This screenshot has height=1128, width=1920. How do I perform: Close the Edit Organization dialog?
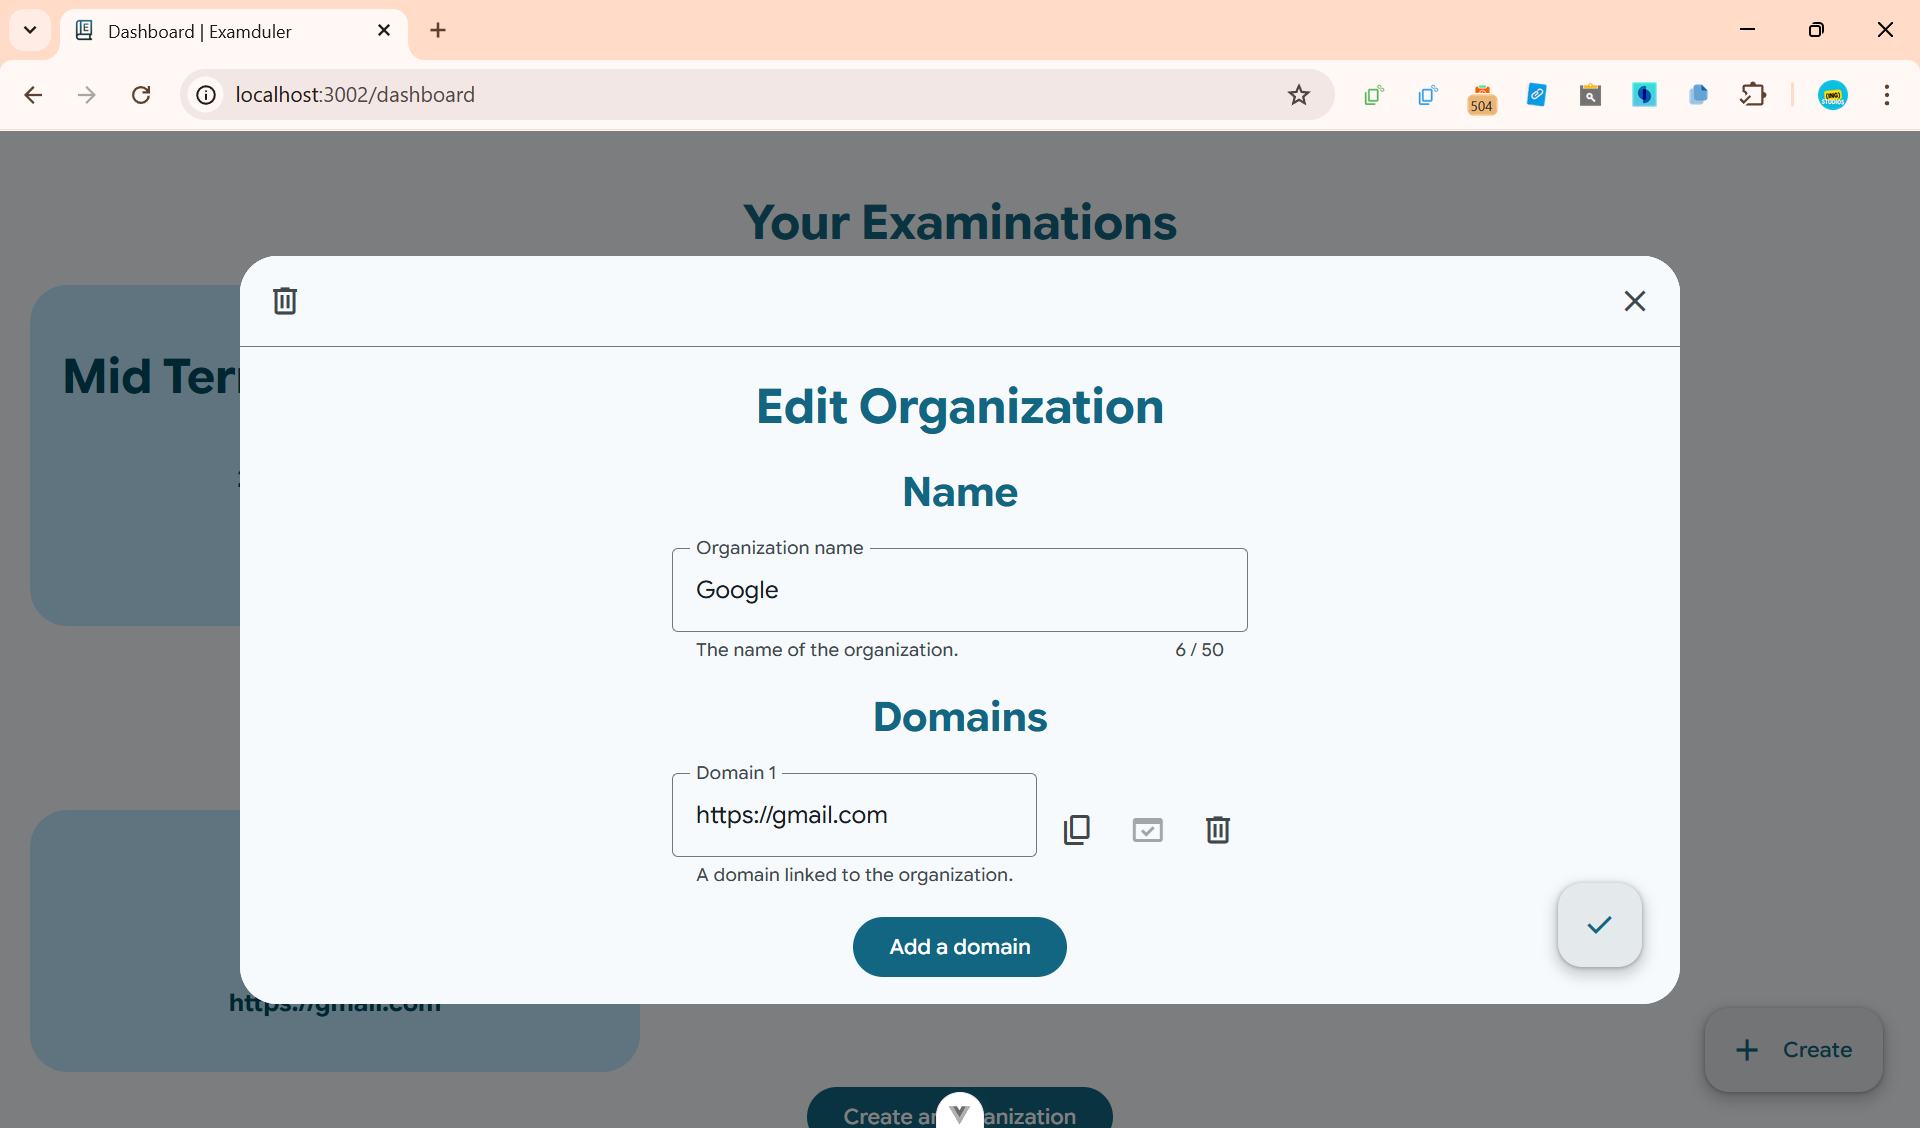[x=1634, y=301]
